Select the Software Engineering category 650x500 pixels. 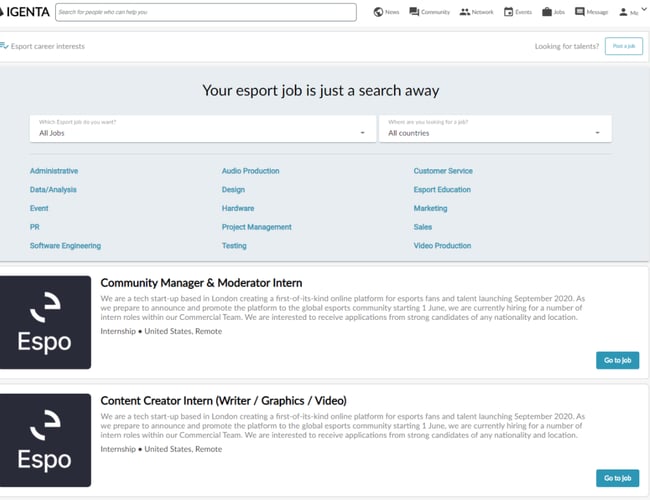click(65, 246)
